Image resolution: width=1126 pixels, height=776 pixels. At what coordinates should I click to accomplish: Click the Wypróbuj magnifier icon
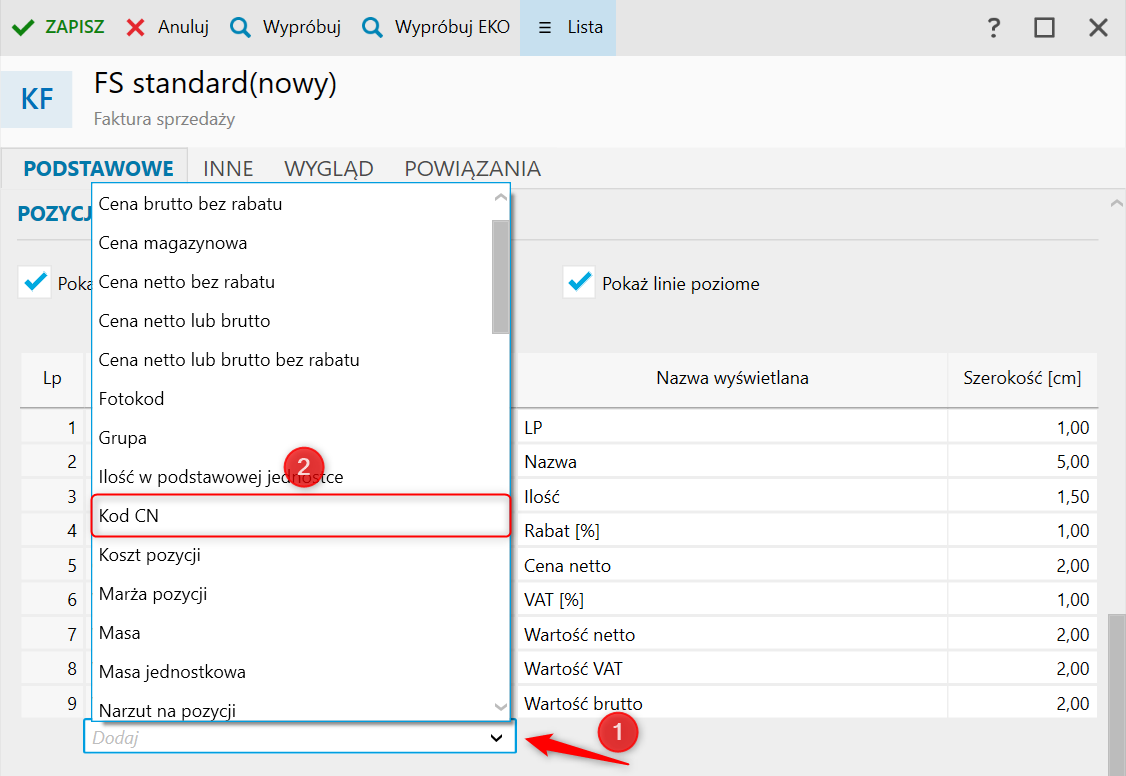tap(240, 27)
